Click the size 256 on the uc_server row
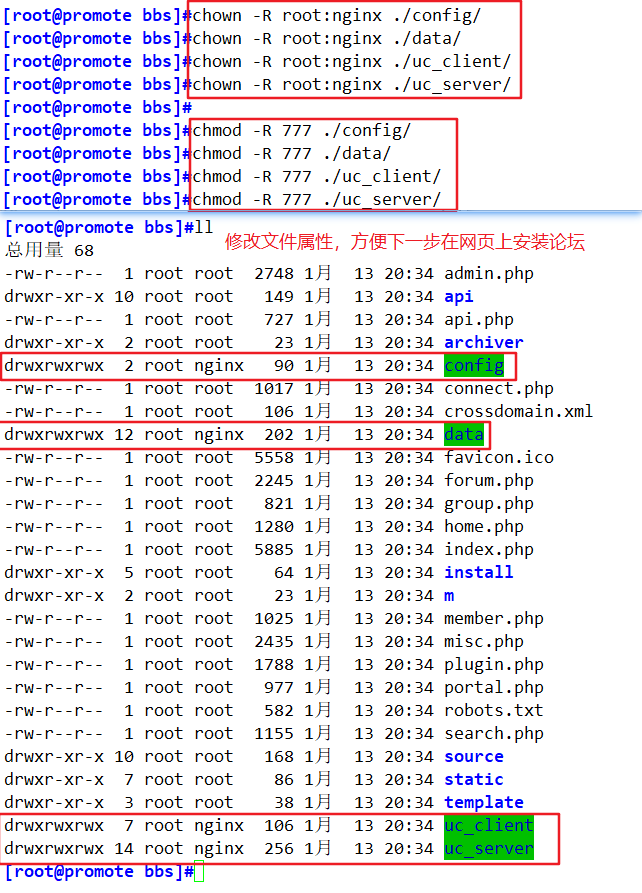This screenshot has height=893, width=642. pyautogui.click(x=279, y=849)
